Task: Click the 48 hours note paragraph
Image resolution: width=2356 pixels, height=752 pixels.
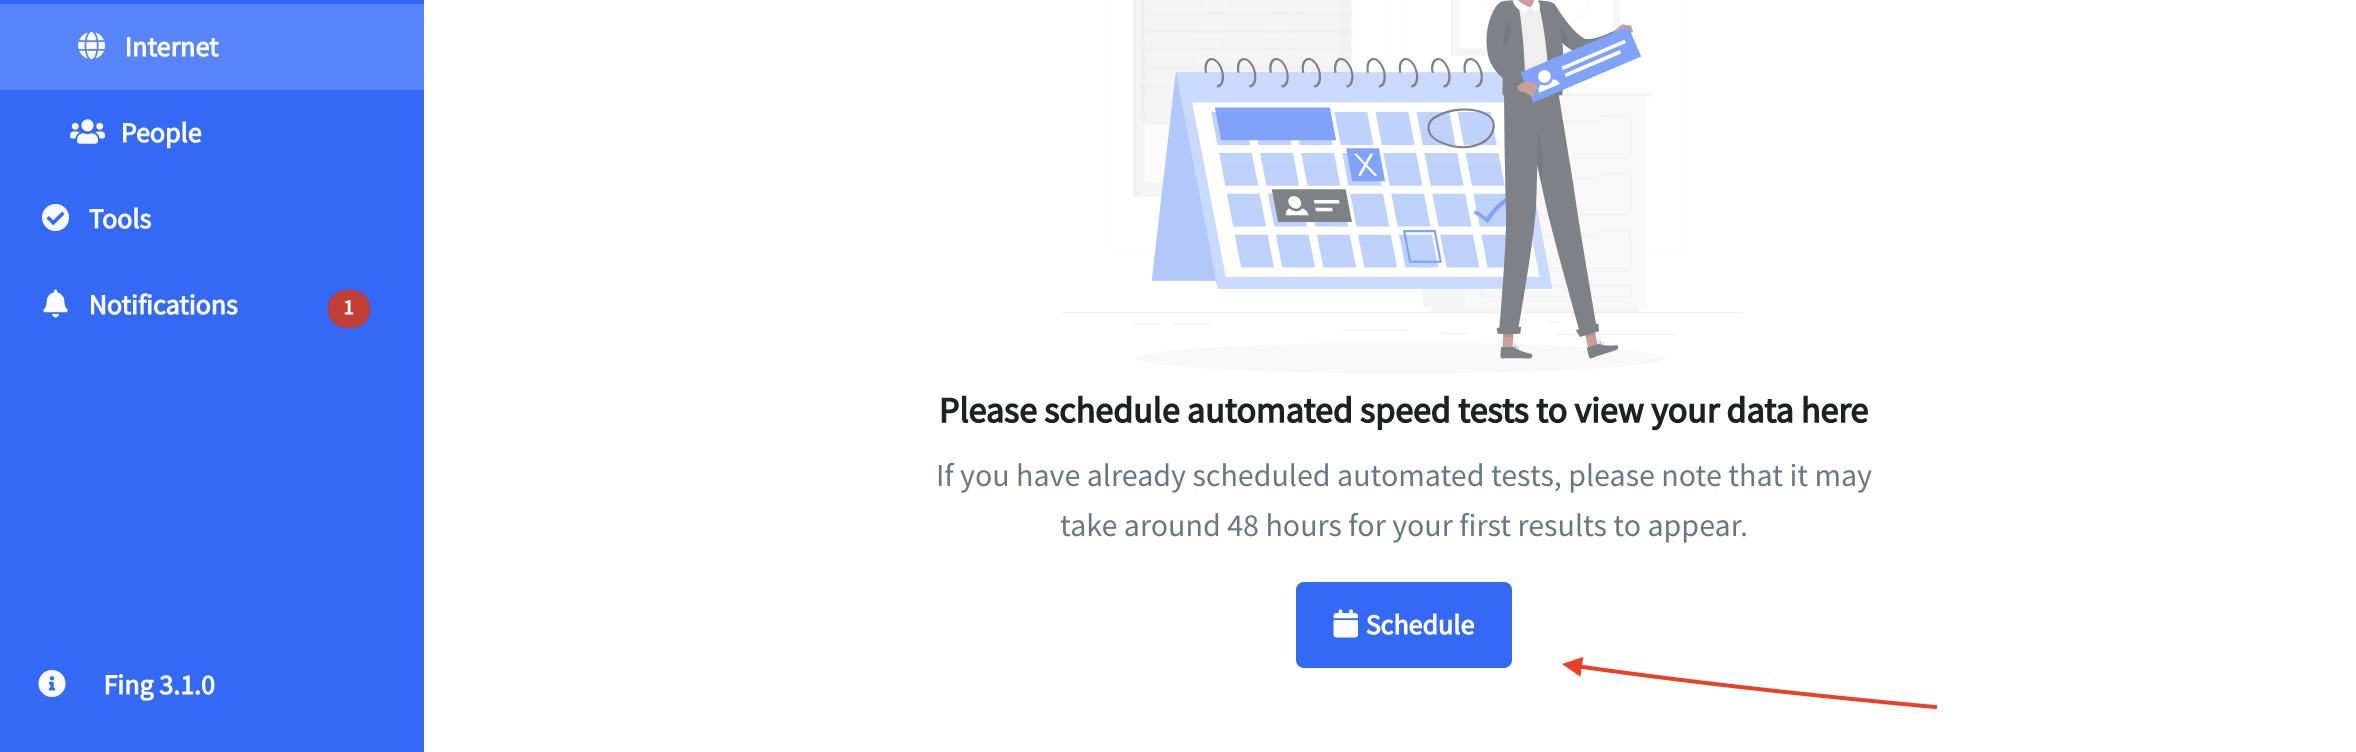Action: point(1403,500)
